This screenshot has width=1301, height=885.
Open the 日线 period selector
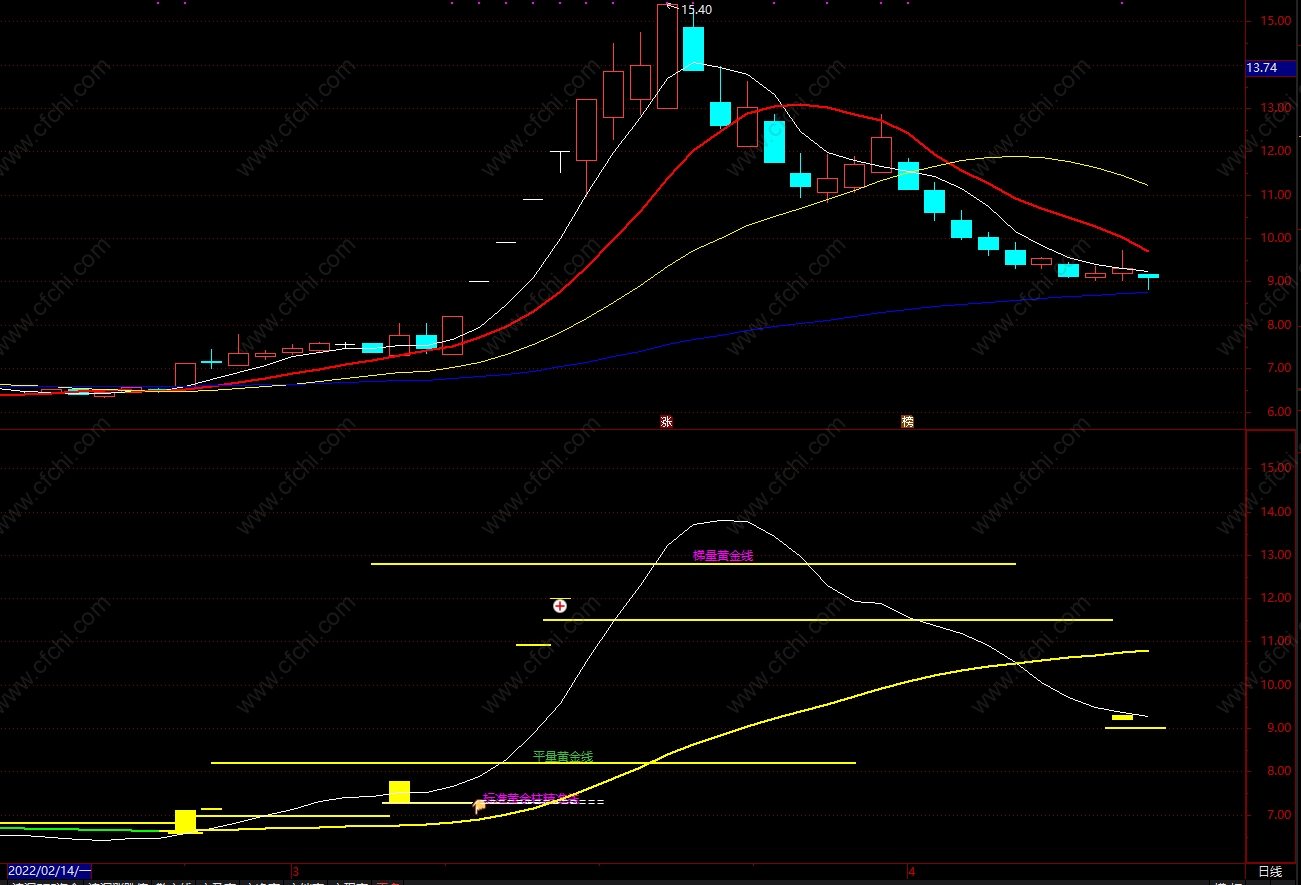point(1270,872)
